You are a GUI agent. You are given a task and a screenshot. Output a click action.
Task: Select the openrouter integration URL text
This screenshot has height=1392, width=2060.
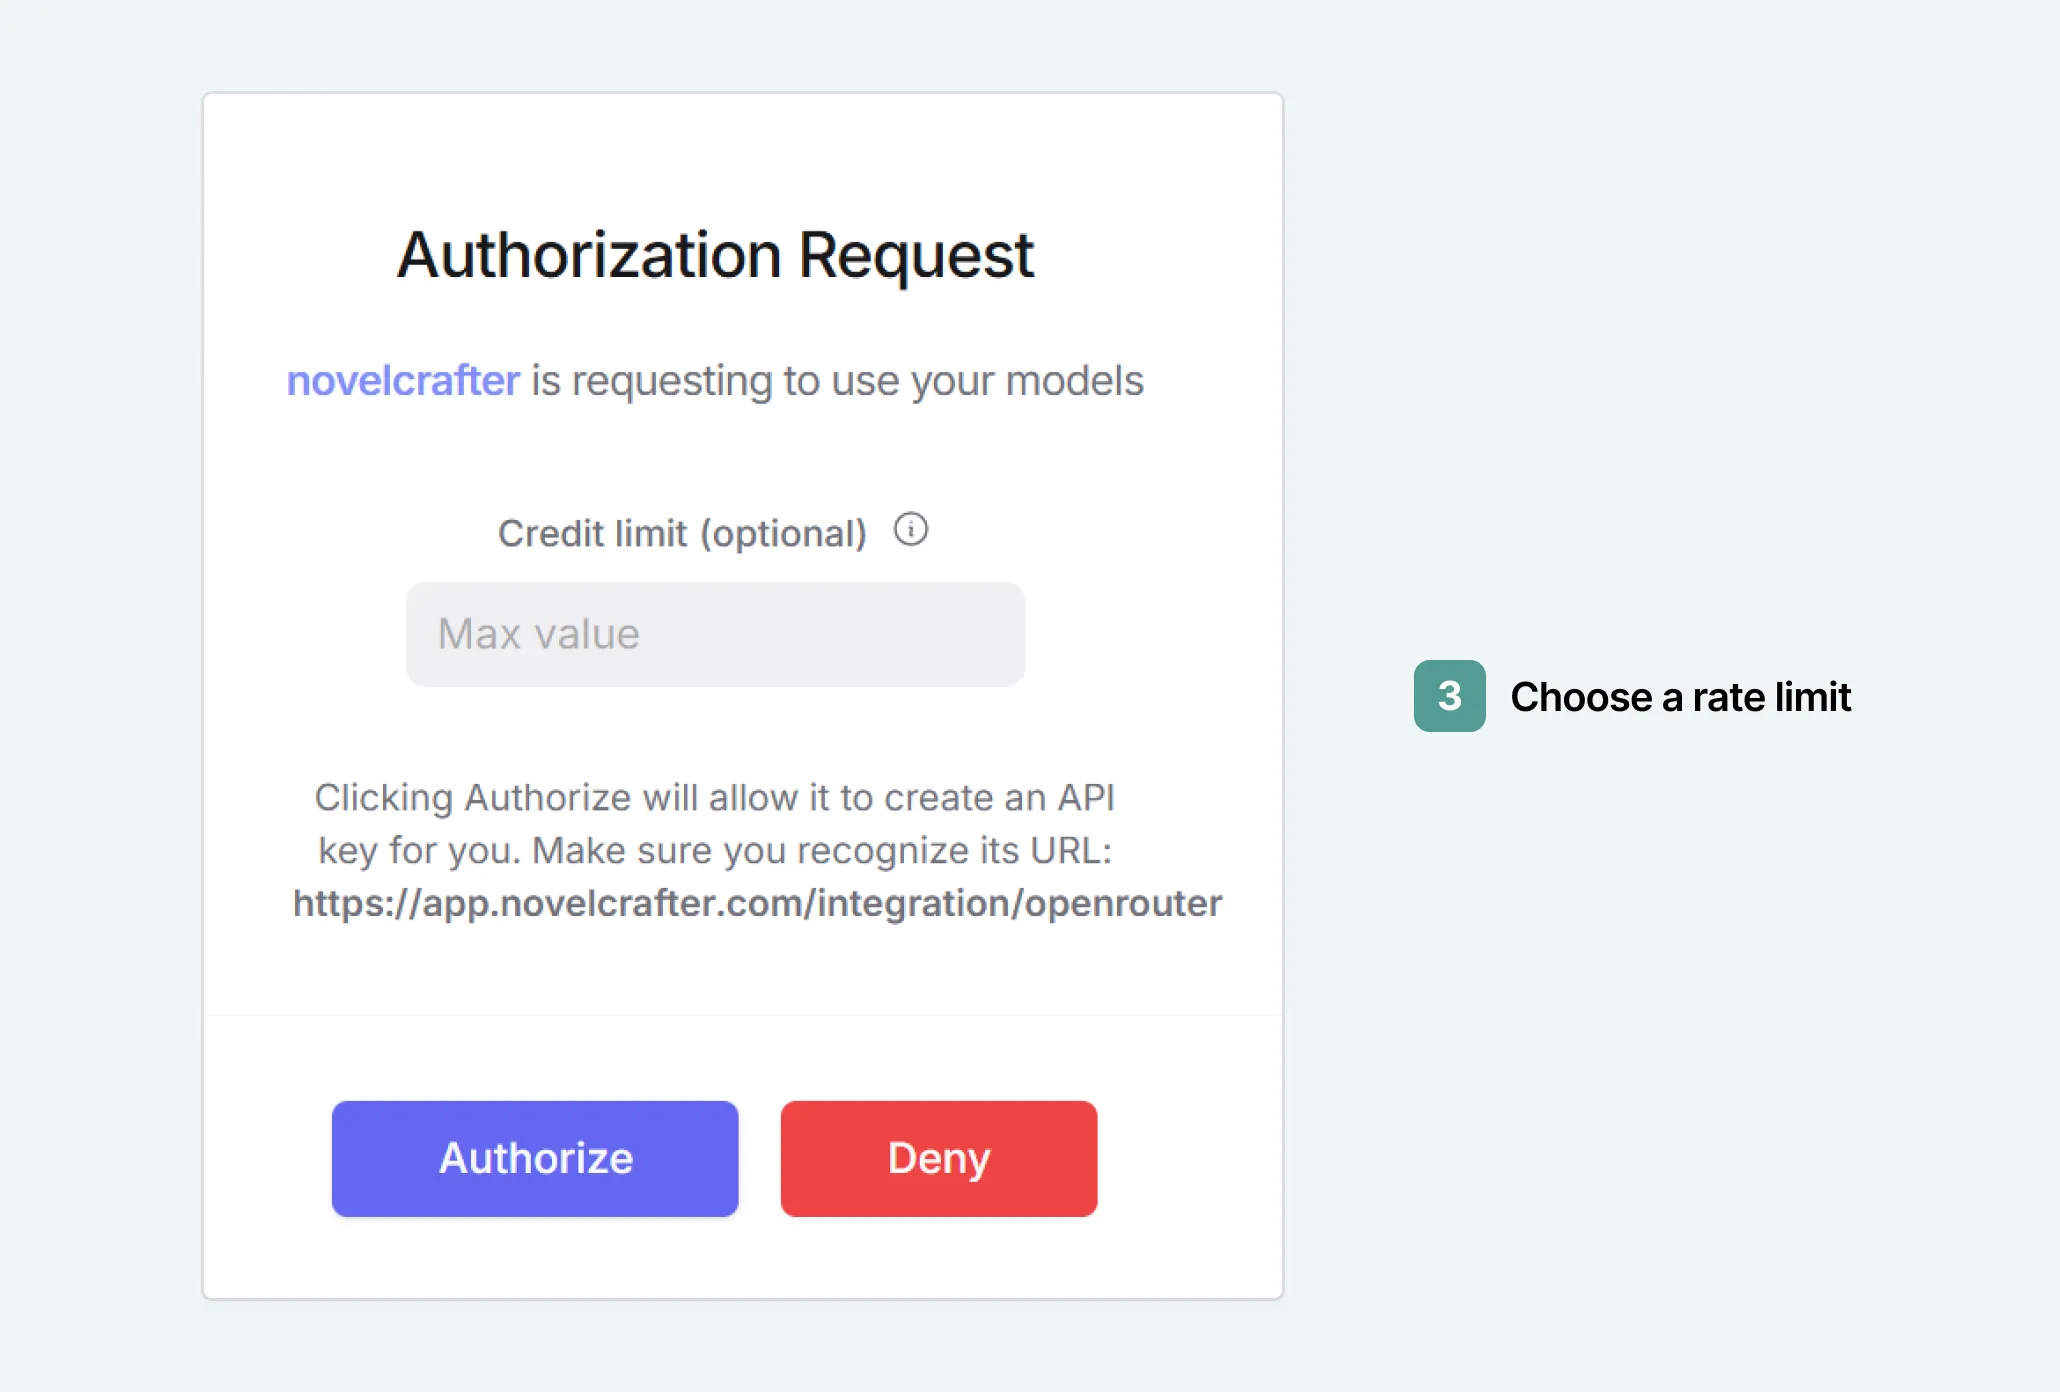coord(756,903)
